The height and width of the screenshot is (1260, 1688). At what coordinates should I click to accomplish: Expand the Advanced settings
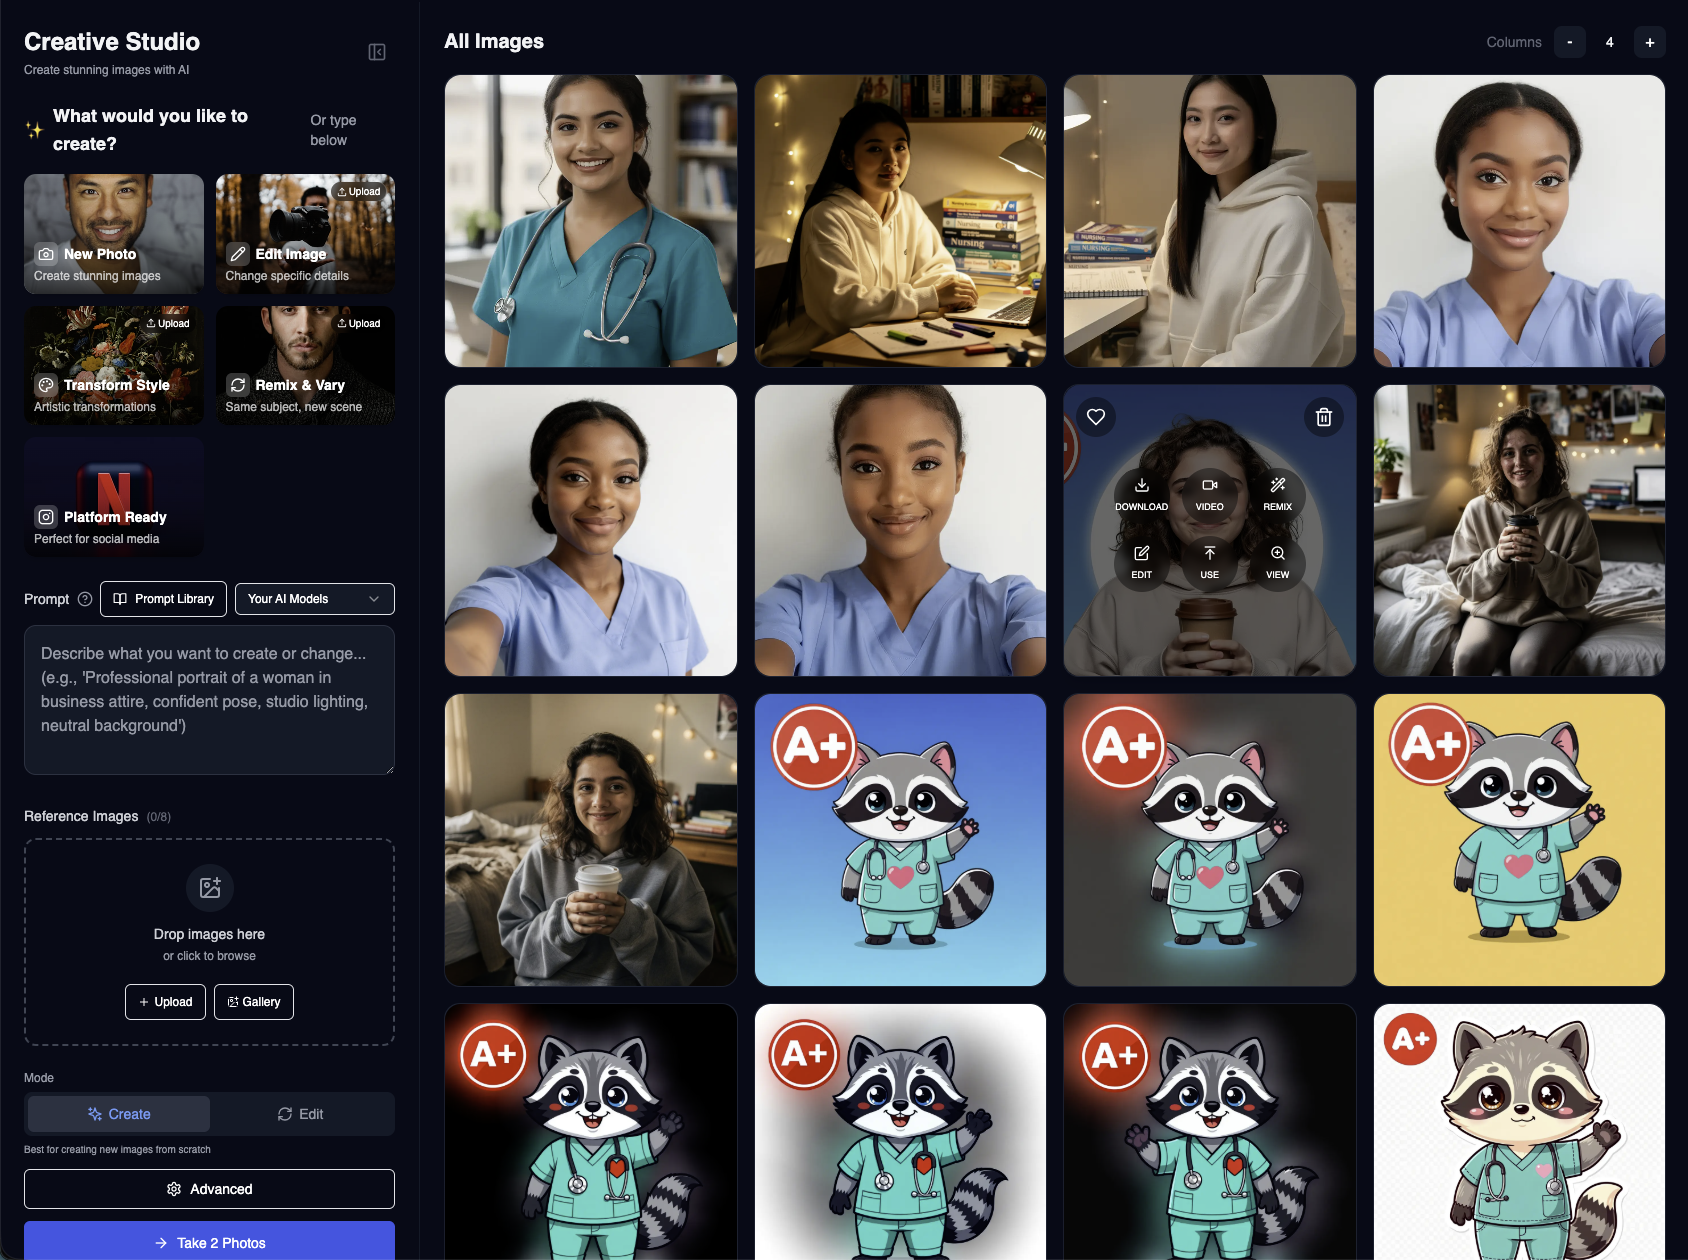coord(209,1189)
